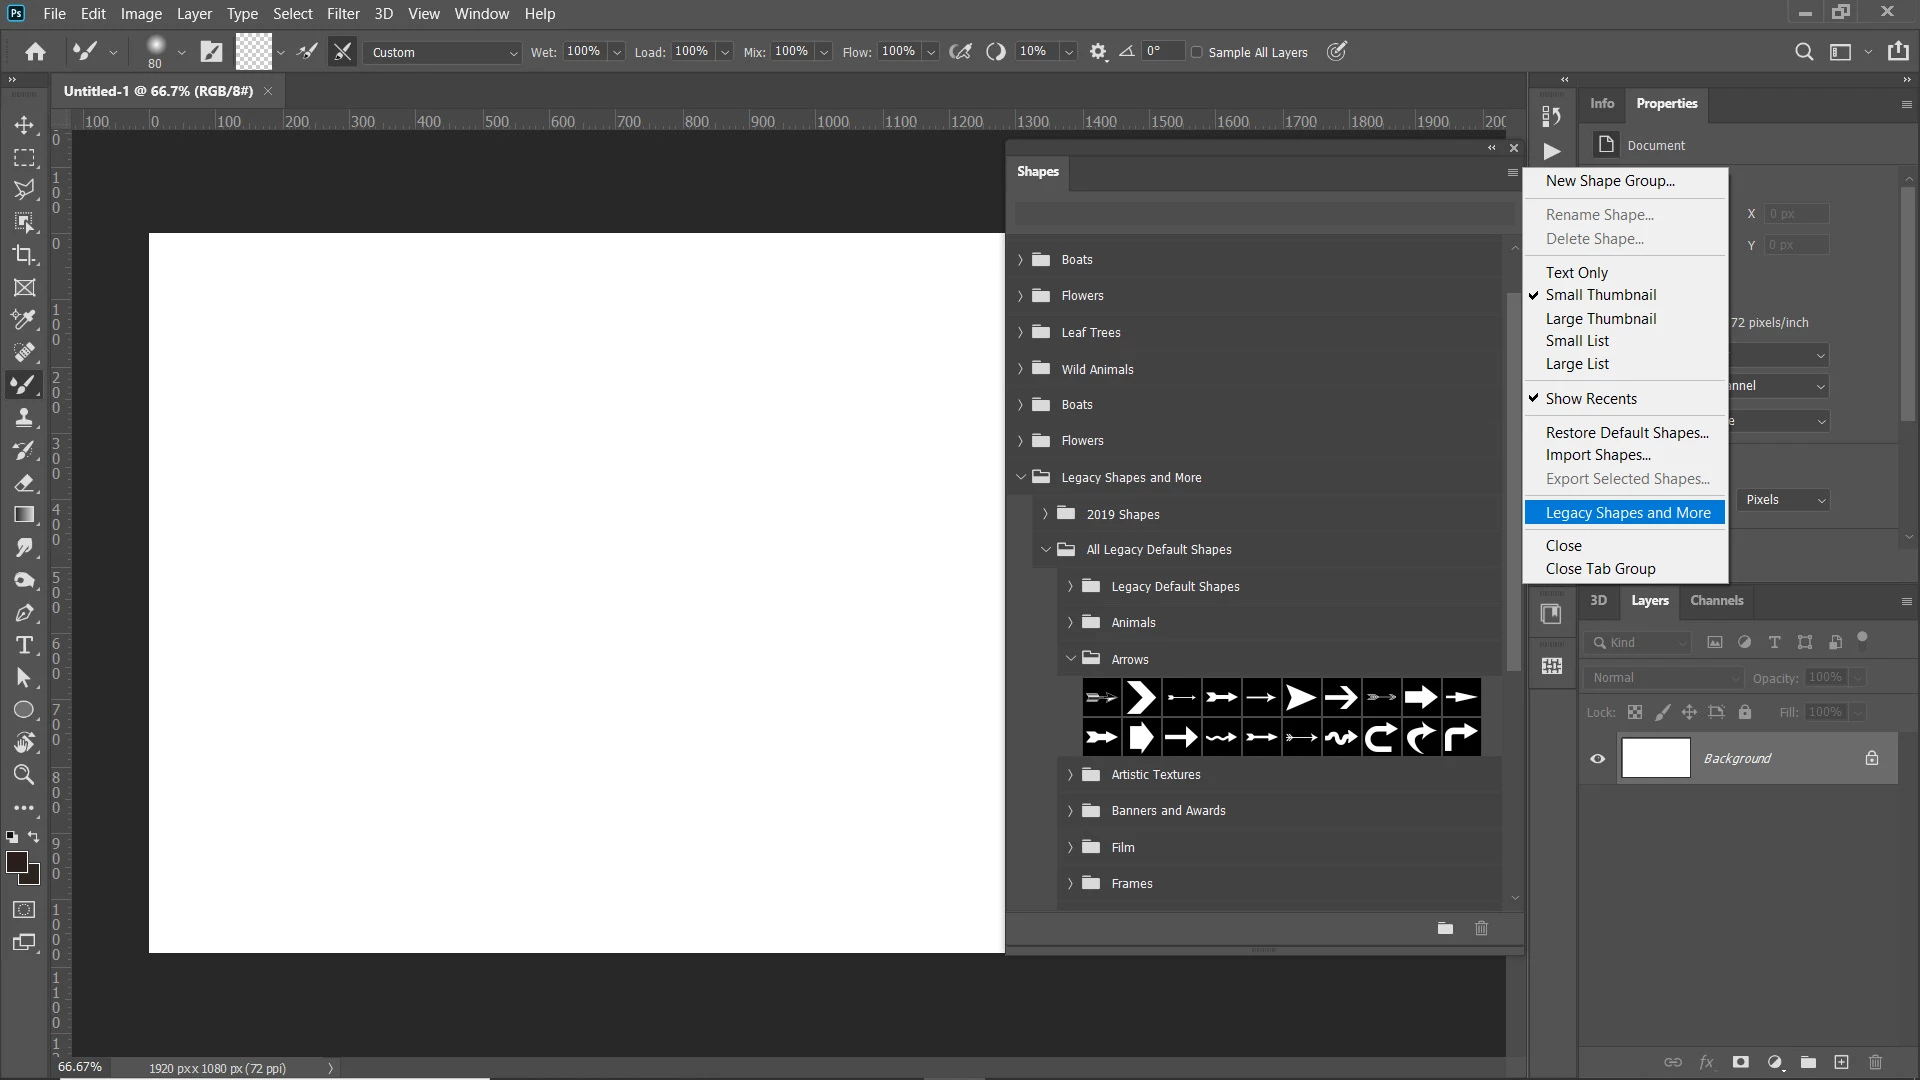The height and width of the screenshot is (1080, 1920).
Task: Select the Zoom tool in toolbar
Action: pos(24,775)
